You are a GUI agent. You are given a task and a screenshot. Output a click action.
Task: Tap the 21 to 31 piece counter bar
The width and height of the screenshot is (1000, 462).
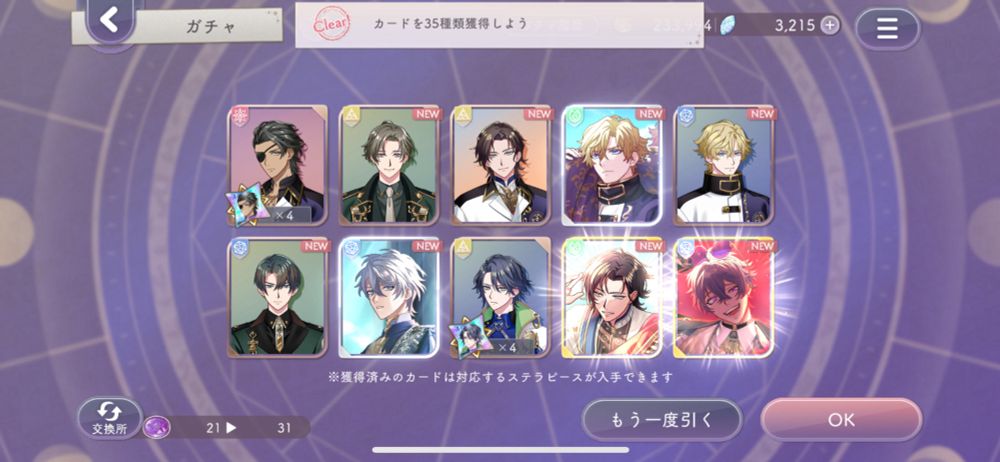coord(227,428)
